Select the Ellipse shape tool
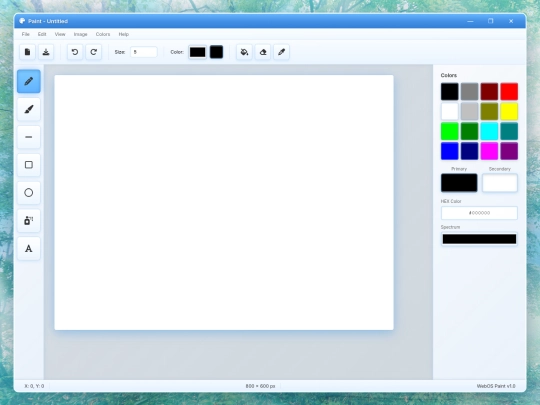The height and width of the screenshot is (405, 540). [x=29, y=193]
